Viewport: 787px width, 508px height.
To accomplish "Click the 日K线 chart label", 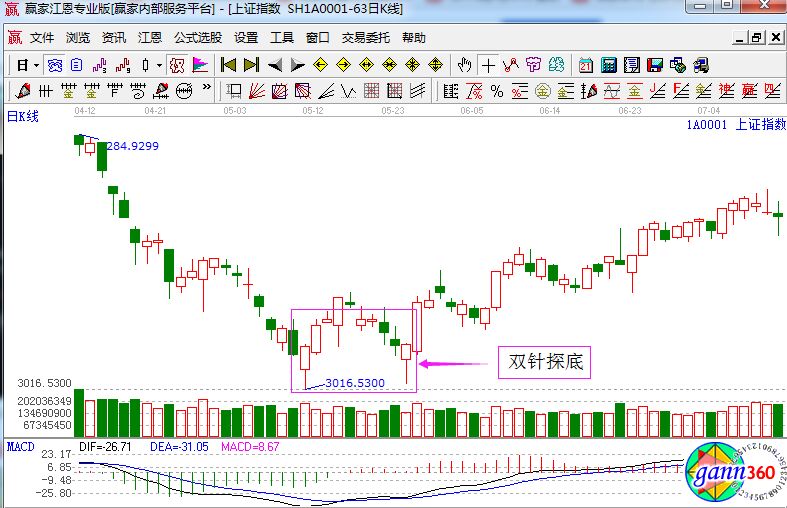I will pos(23,116).
